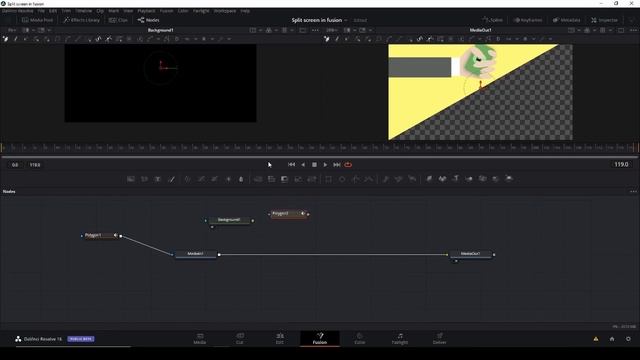Go to last frame
This screenshot has height=360, width=640.
[337, 165]
